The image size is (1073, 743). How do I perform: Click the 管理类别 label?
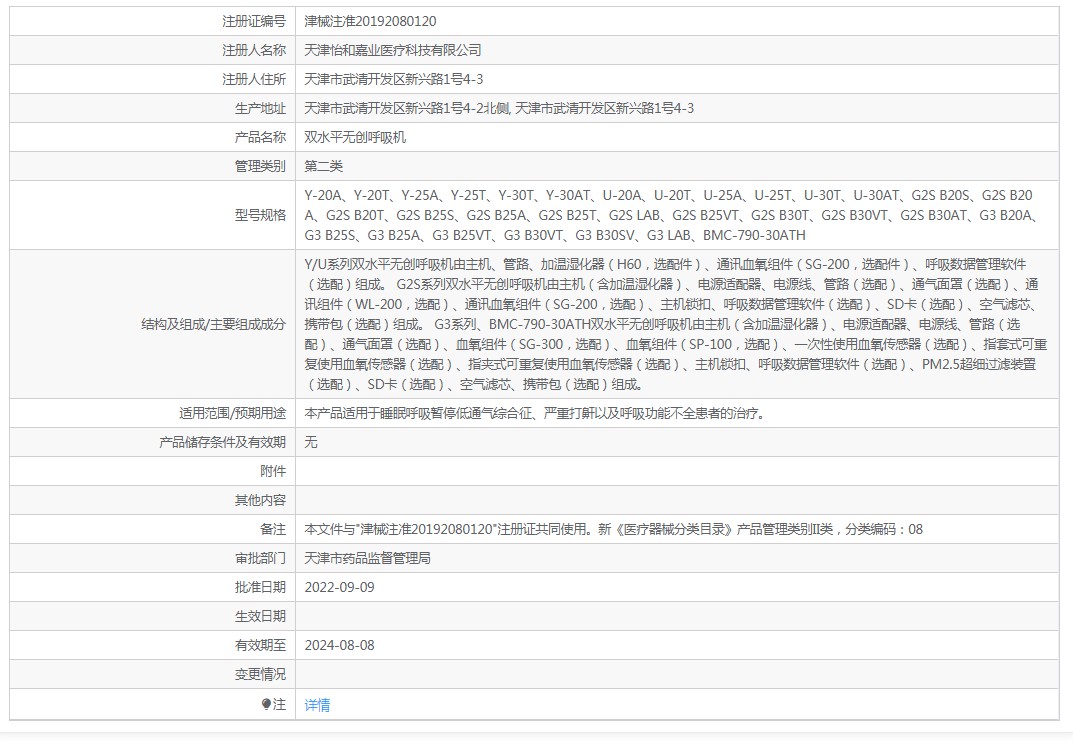[x=260, y=166]
